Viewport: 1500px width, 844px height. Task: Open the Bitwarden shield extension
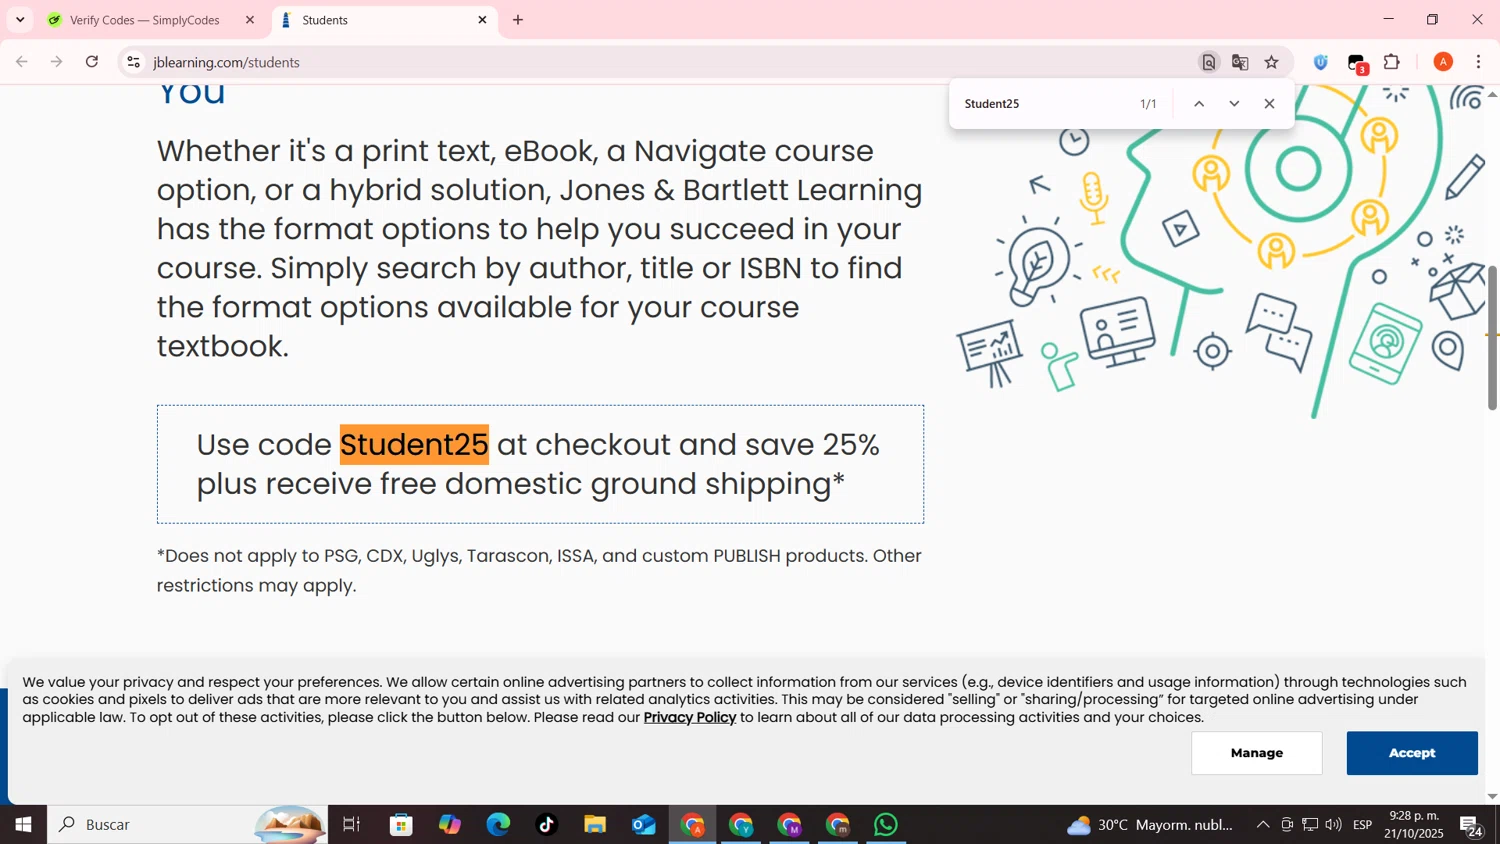pos(1321,62)
